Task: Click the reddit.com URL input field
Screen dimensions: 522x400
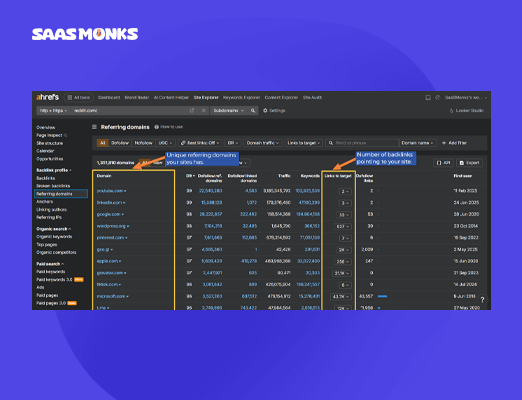Action: point(130,110)
